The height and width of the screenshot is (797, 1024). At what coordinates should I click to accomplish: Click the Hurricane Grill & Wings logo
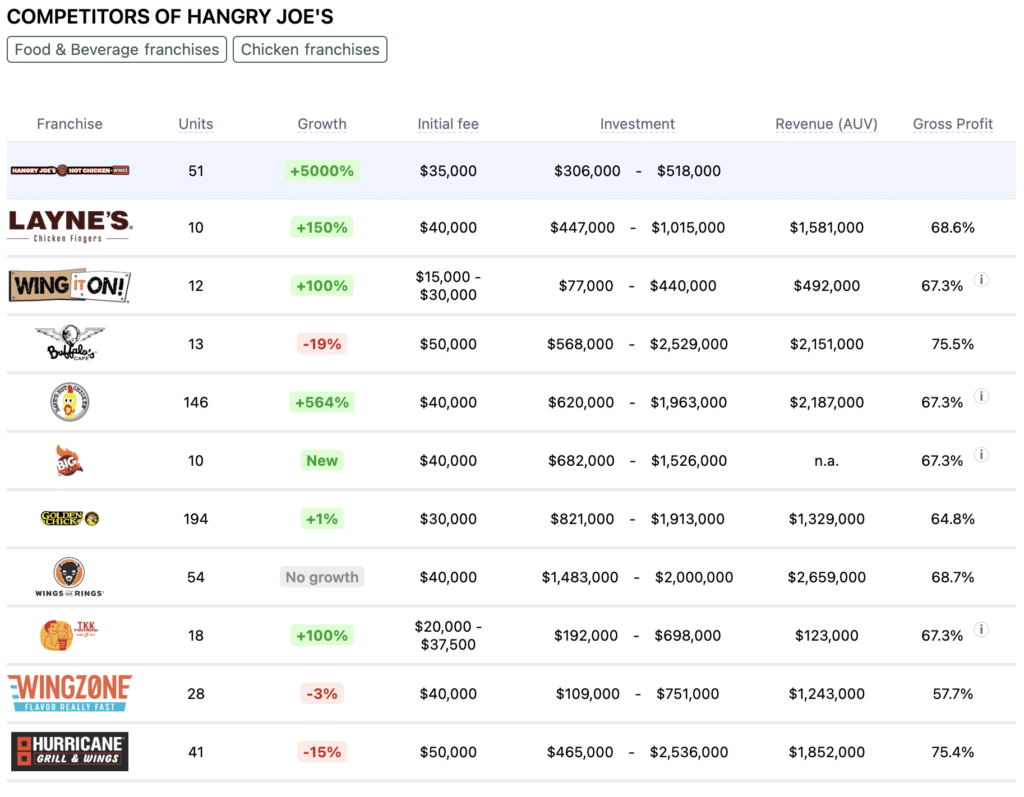coord(70,751)
